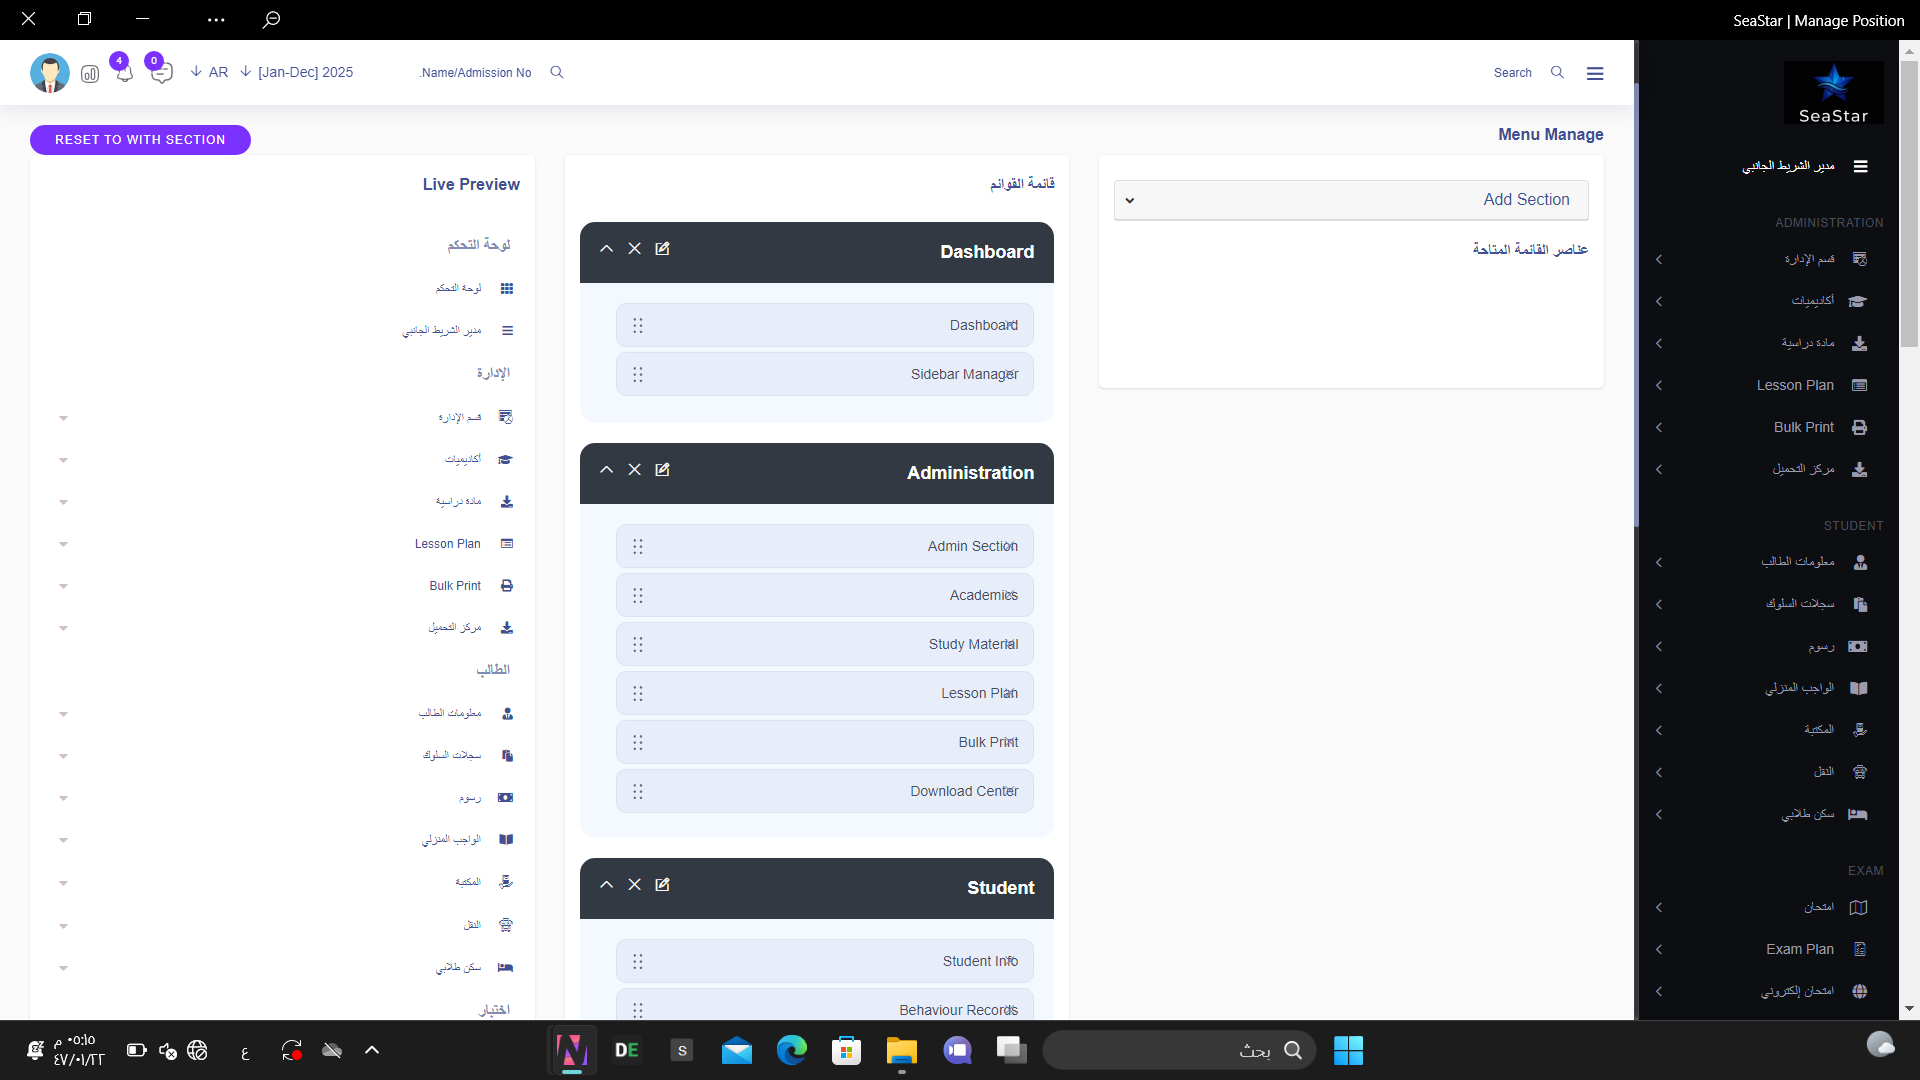The height and width of the screenshot is (1080, 1920).
Task: Collapse the Student section with chevron
Action: point(606,885)
